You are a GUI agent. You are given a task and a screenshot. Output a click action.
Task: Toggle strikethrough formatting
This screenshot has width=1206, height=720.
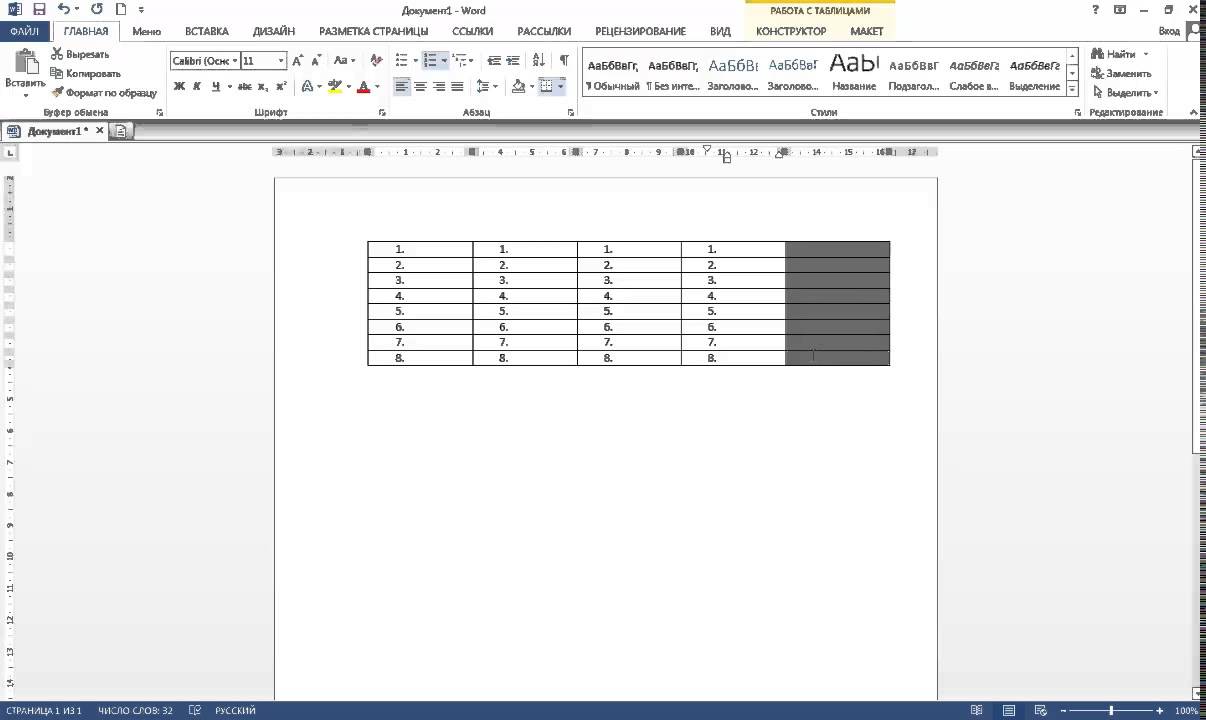tap(245, 87)
